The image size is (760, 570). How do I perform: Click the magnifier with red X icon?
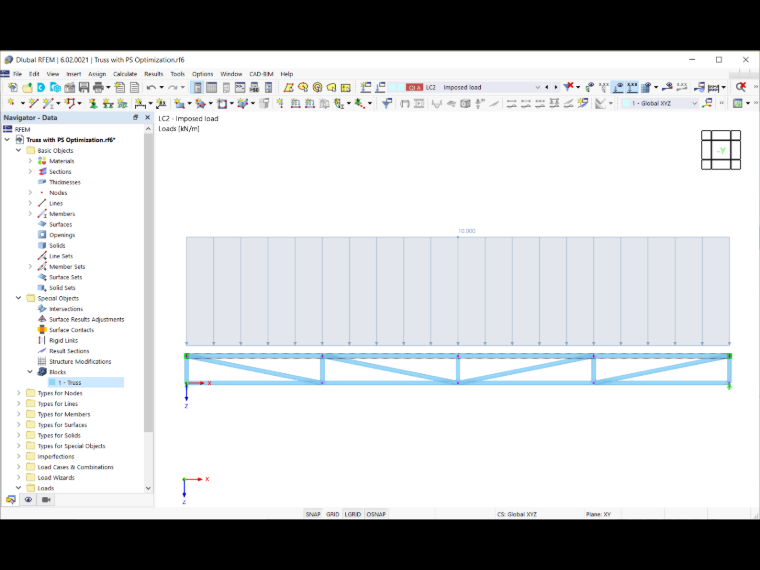741,87
